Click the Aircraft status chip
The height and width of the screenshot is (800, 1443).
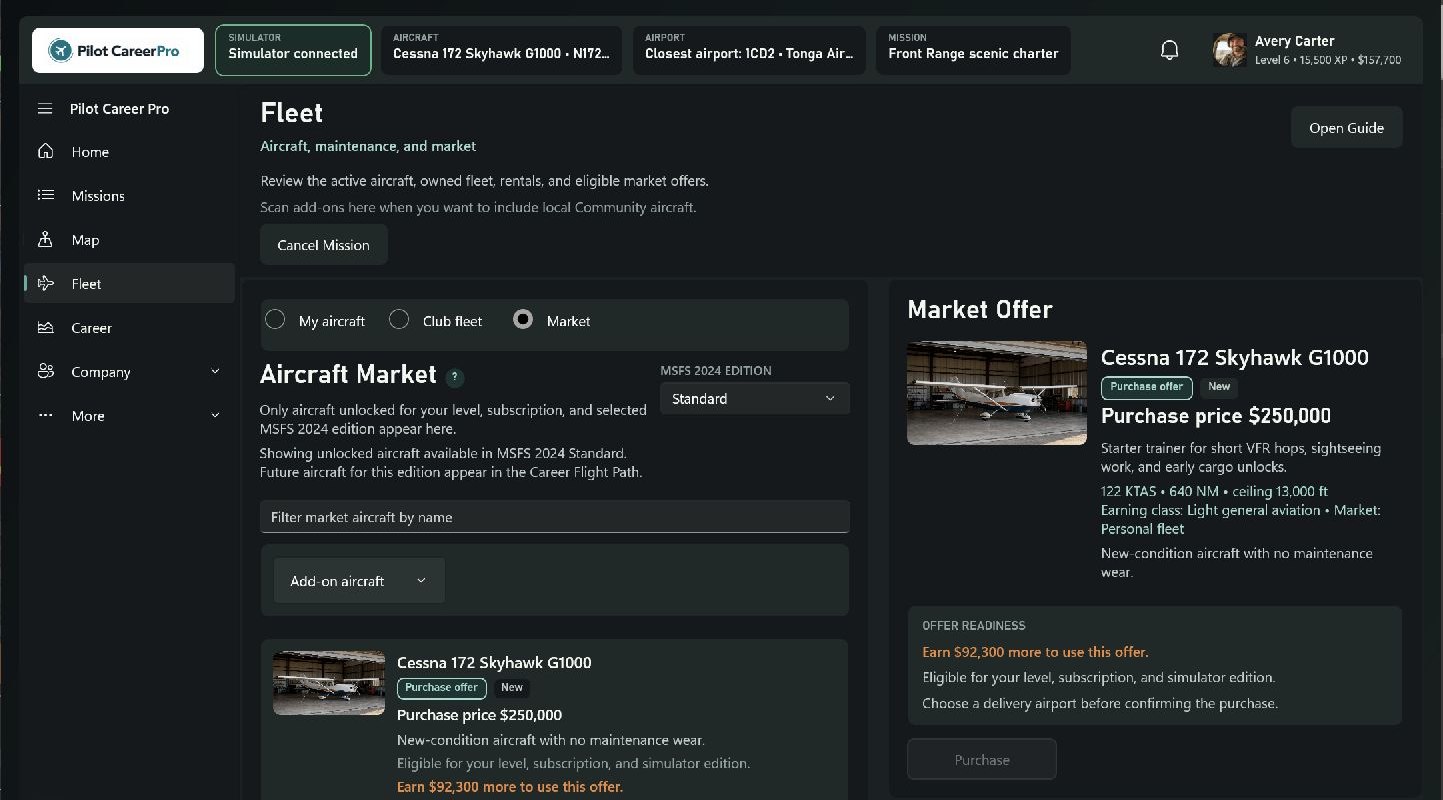(x=501, y=50)
